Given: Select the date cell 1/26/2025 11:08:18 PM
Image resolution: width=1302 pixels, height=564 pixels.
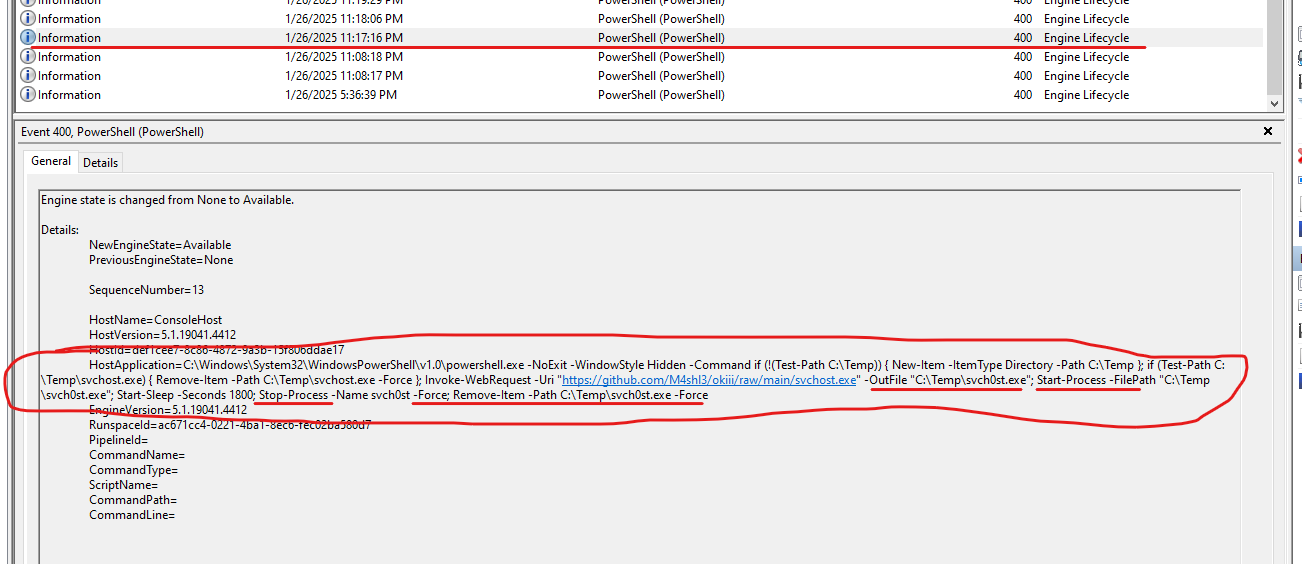Looking at the screenshot, I should (344, 57).
